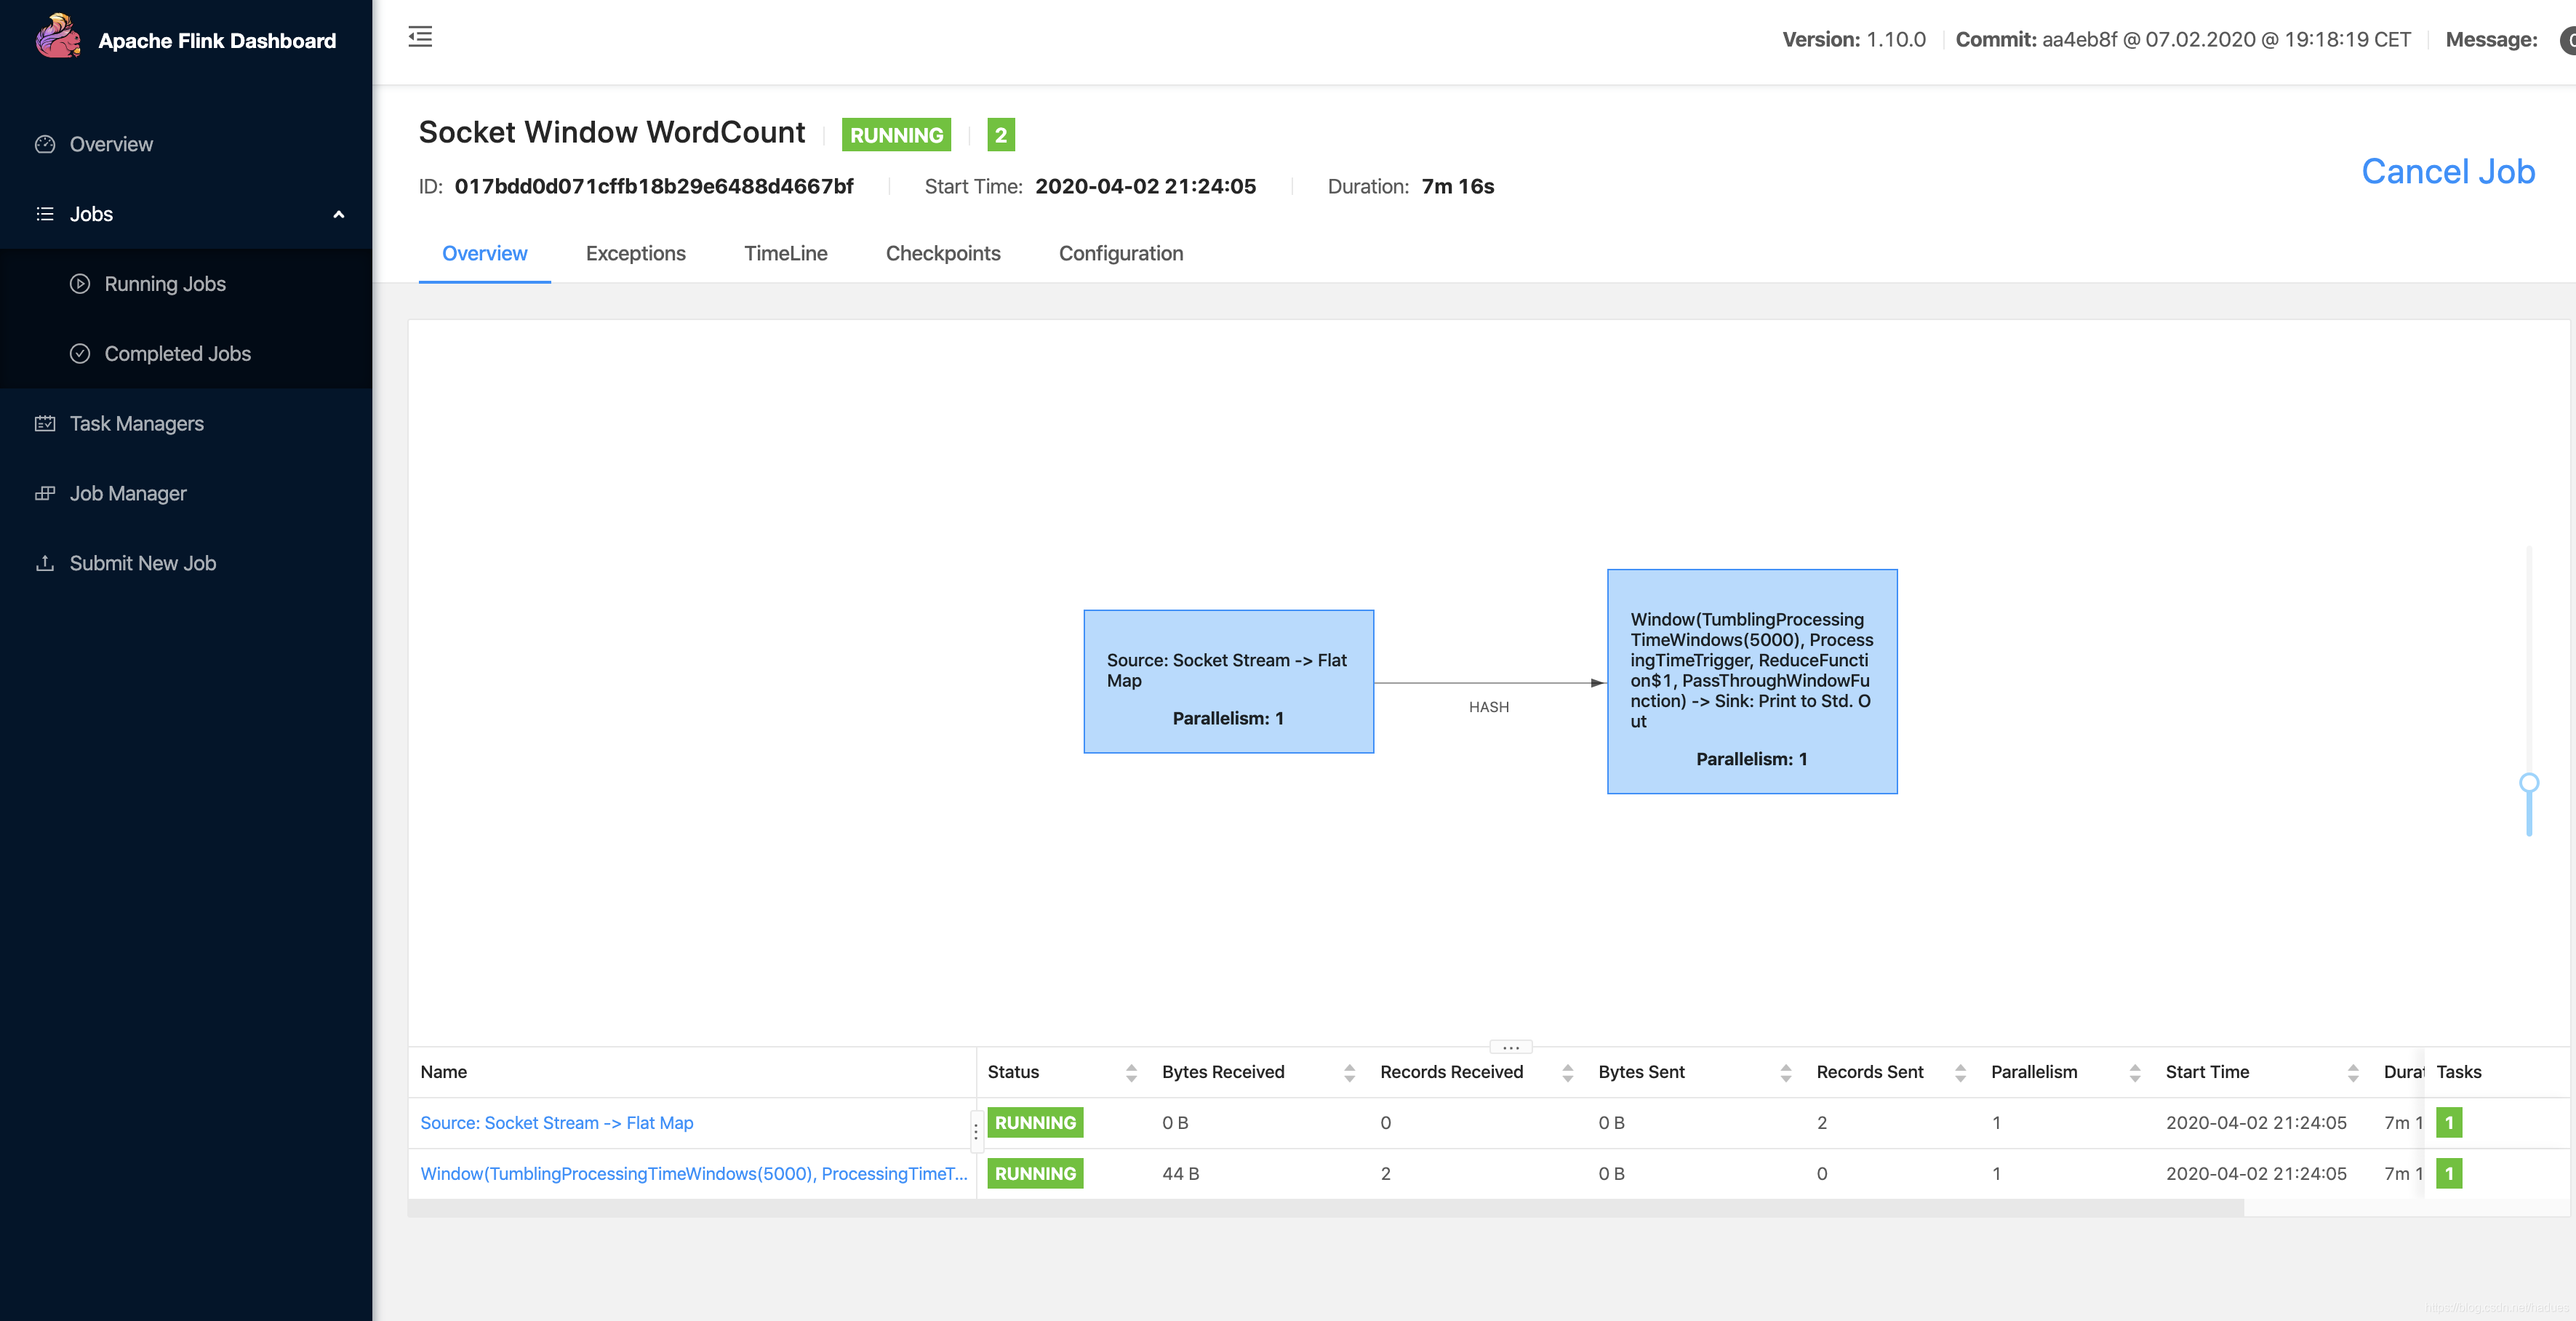
Task: Open the Exceptions tab
Action: point(635,254)
